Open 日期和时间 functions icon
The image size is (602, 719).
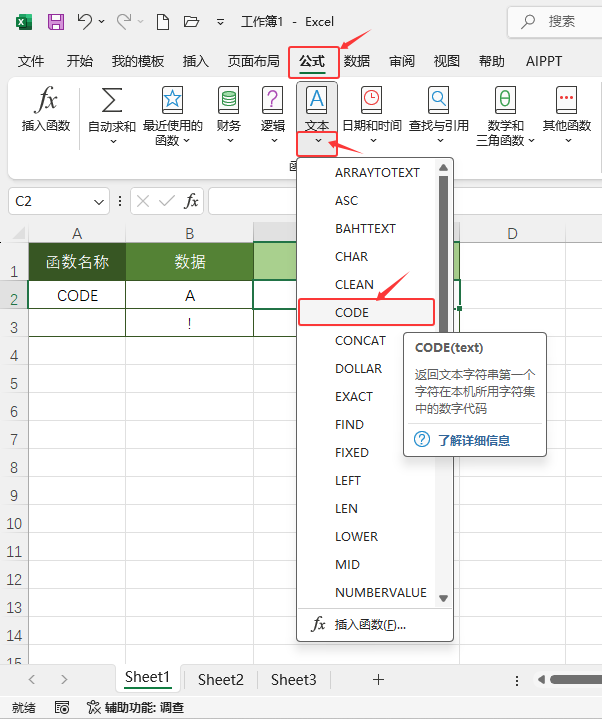371,100
